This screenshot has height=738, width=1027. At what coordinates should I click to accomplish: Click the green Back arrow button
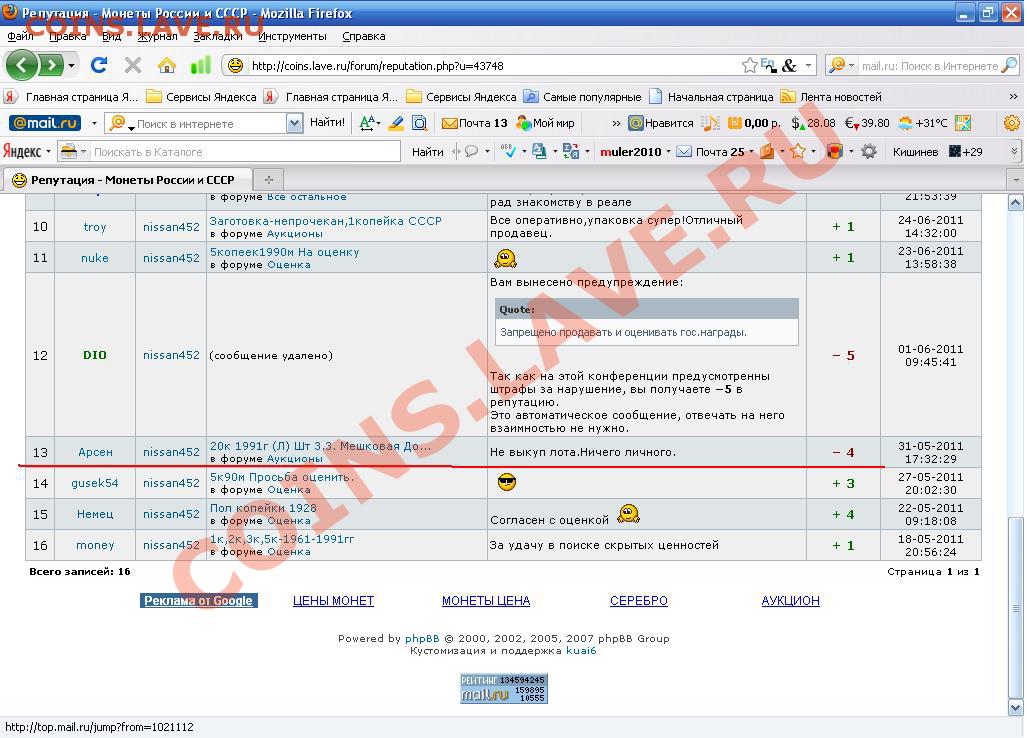pyautogui.click(x=22, y=66)
